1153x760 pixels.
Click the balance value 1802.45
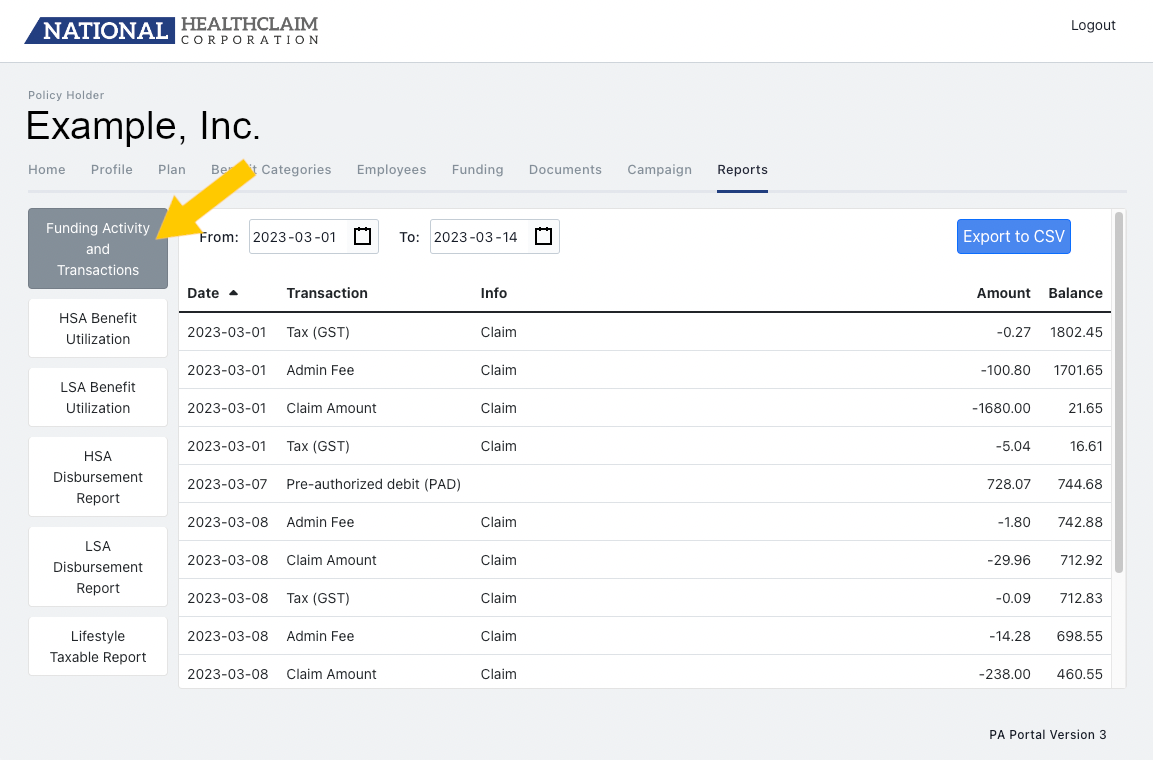click(1076, 332)
